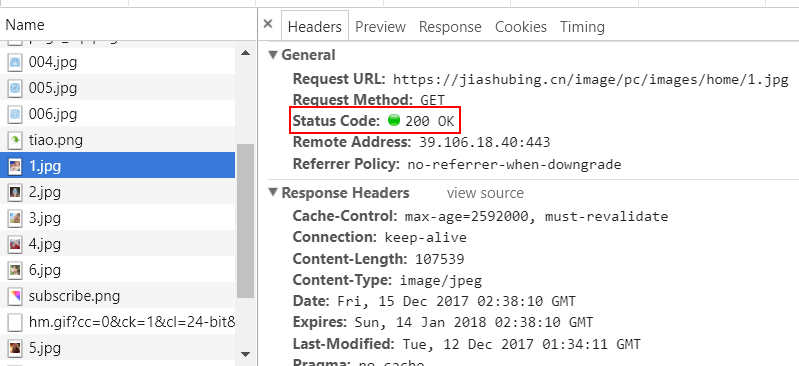Click the 2.jpg image thumbnail icon
The width and height of the screenshot is (799, 366).
coord(15,192)
